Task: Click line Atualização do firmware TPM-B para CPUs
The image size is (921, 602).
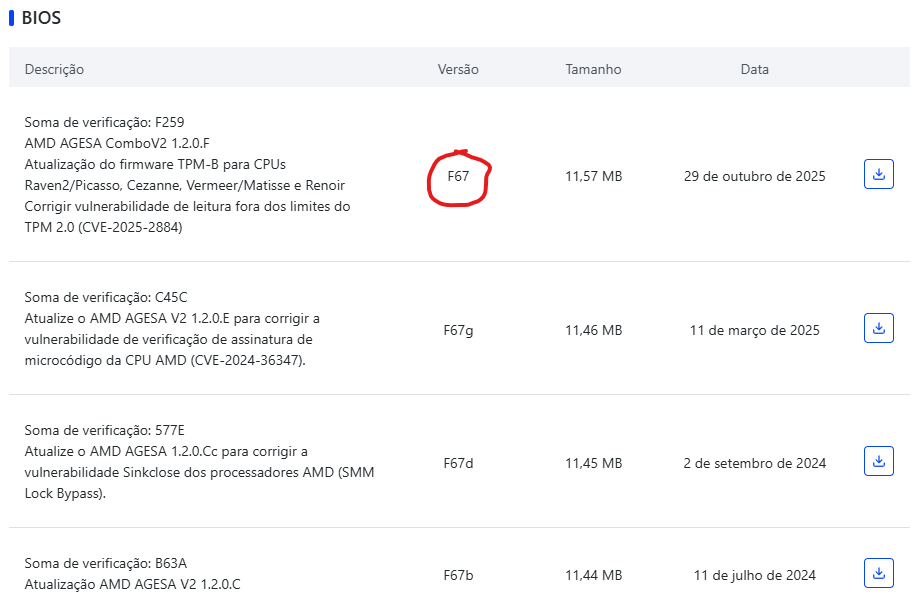Action: [x=155, y=164]
